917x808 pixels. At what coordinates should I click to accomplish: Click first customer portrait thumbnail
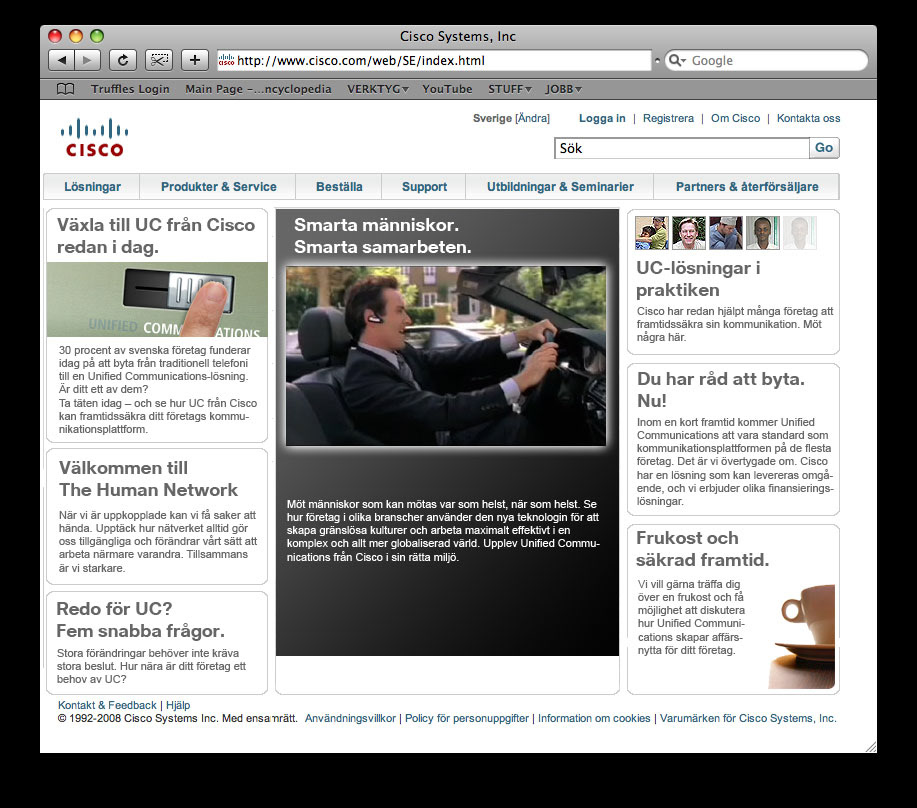click(651, 233)
